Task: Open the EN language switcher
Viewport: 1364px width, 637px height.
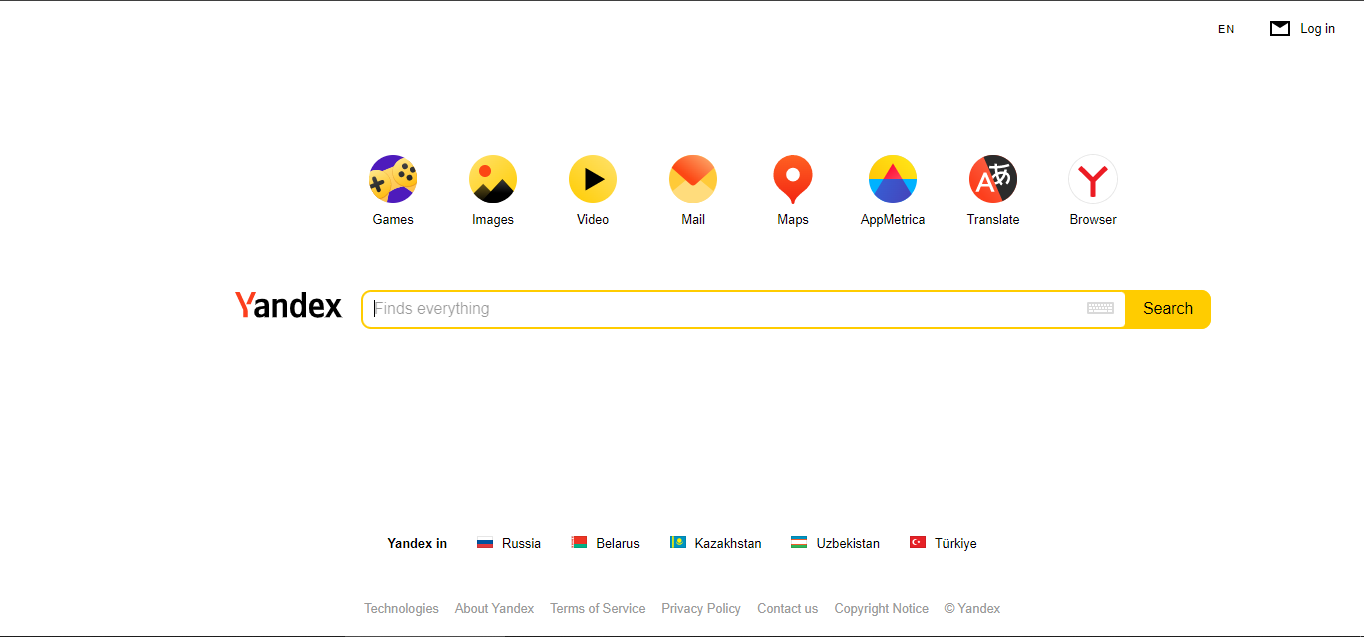Action: coord(1226,29)
